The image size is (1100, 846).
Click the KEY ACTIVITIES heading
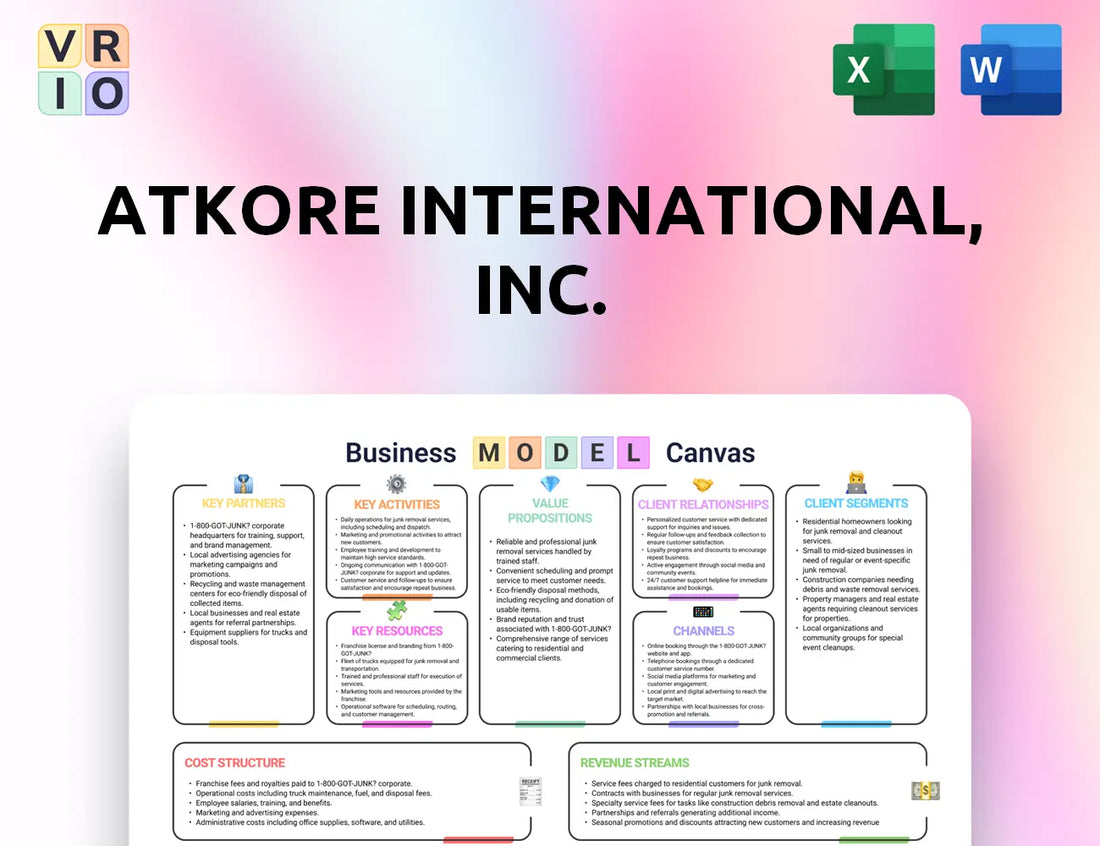point(396,505)
